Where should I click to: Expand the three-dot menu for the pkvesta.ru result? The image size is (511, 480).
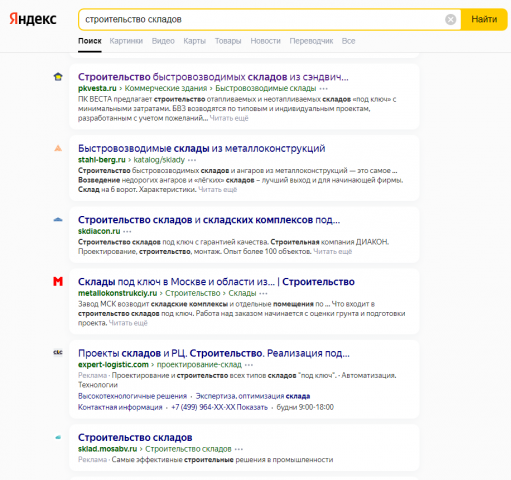323,89
